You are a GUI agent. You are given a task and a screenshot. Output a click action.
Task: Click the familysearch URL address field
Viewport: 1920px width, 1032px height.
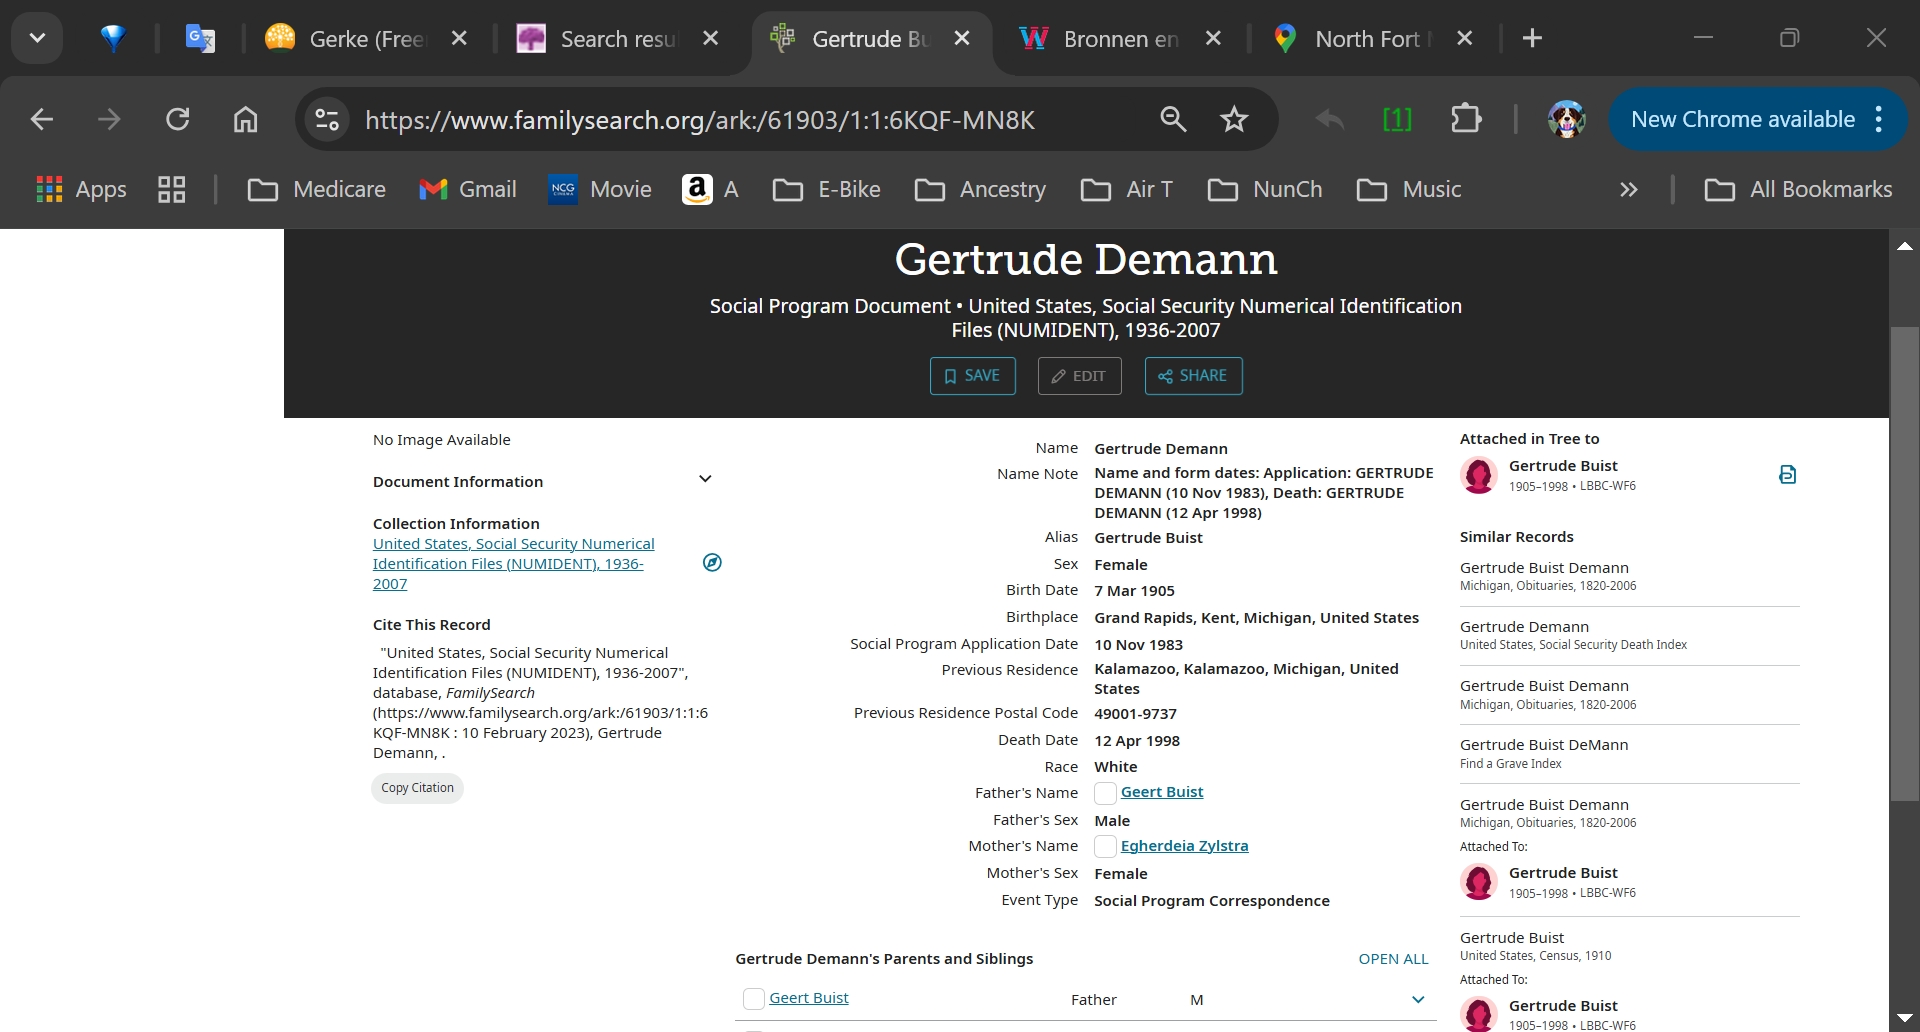[x=700, y=120]
